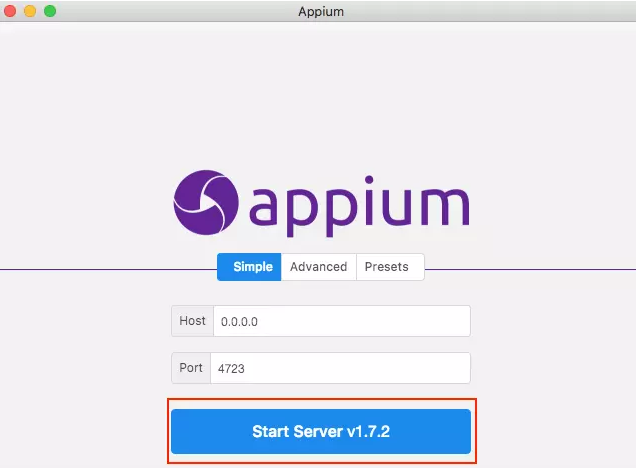Select the Presets tab
The width and height of the screenshot is (636, 468).
pos(390,267)
